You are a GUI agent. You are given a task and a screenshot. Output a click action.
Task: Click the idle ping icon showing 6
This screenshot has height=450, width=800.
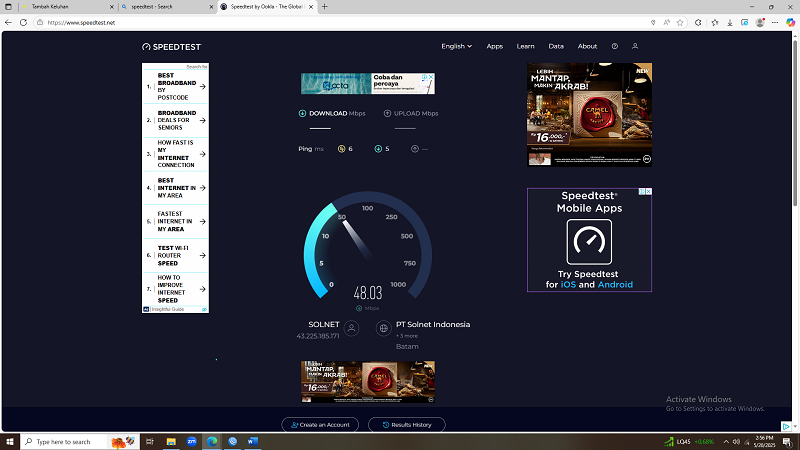(x=341, y=148)
